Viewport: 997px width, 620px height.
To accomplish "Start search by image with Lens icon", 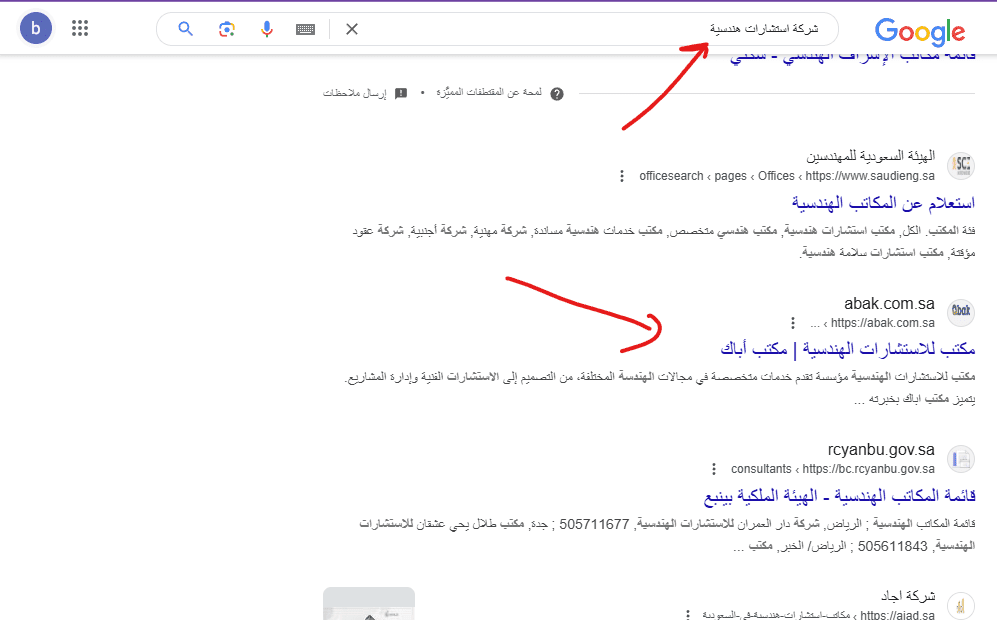I will pyautogui.click(x=226, y=29).
